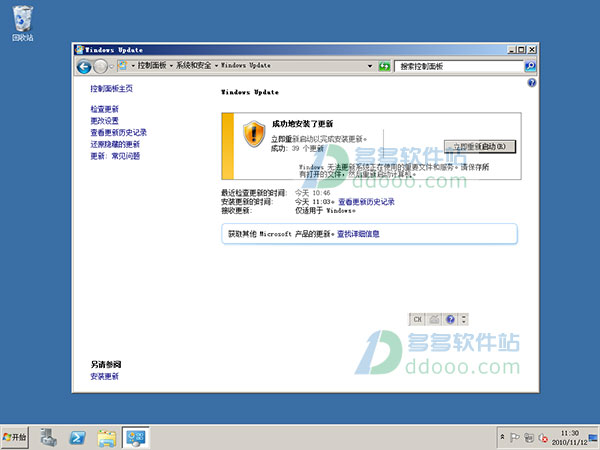Launch PowerShell from taskbar
The height and width of the screenshot is (450, 600).
pyautogui.click(x=78, y=438)
